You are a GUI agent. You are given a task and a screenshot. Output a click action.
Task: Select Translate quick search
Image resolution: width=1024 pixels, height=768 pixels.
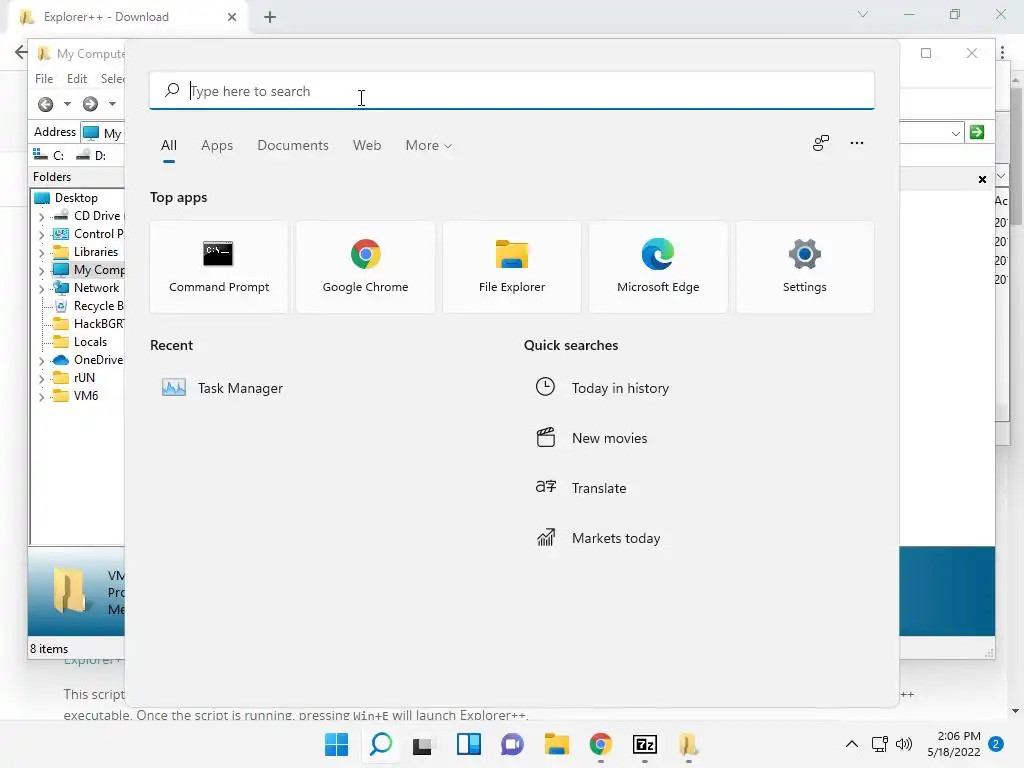(x=581, y=488)
